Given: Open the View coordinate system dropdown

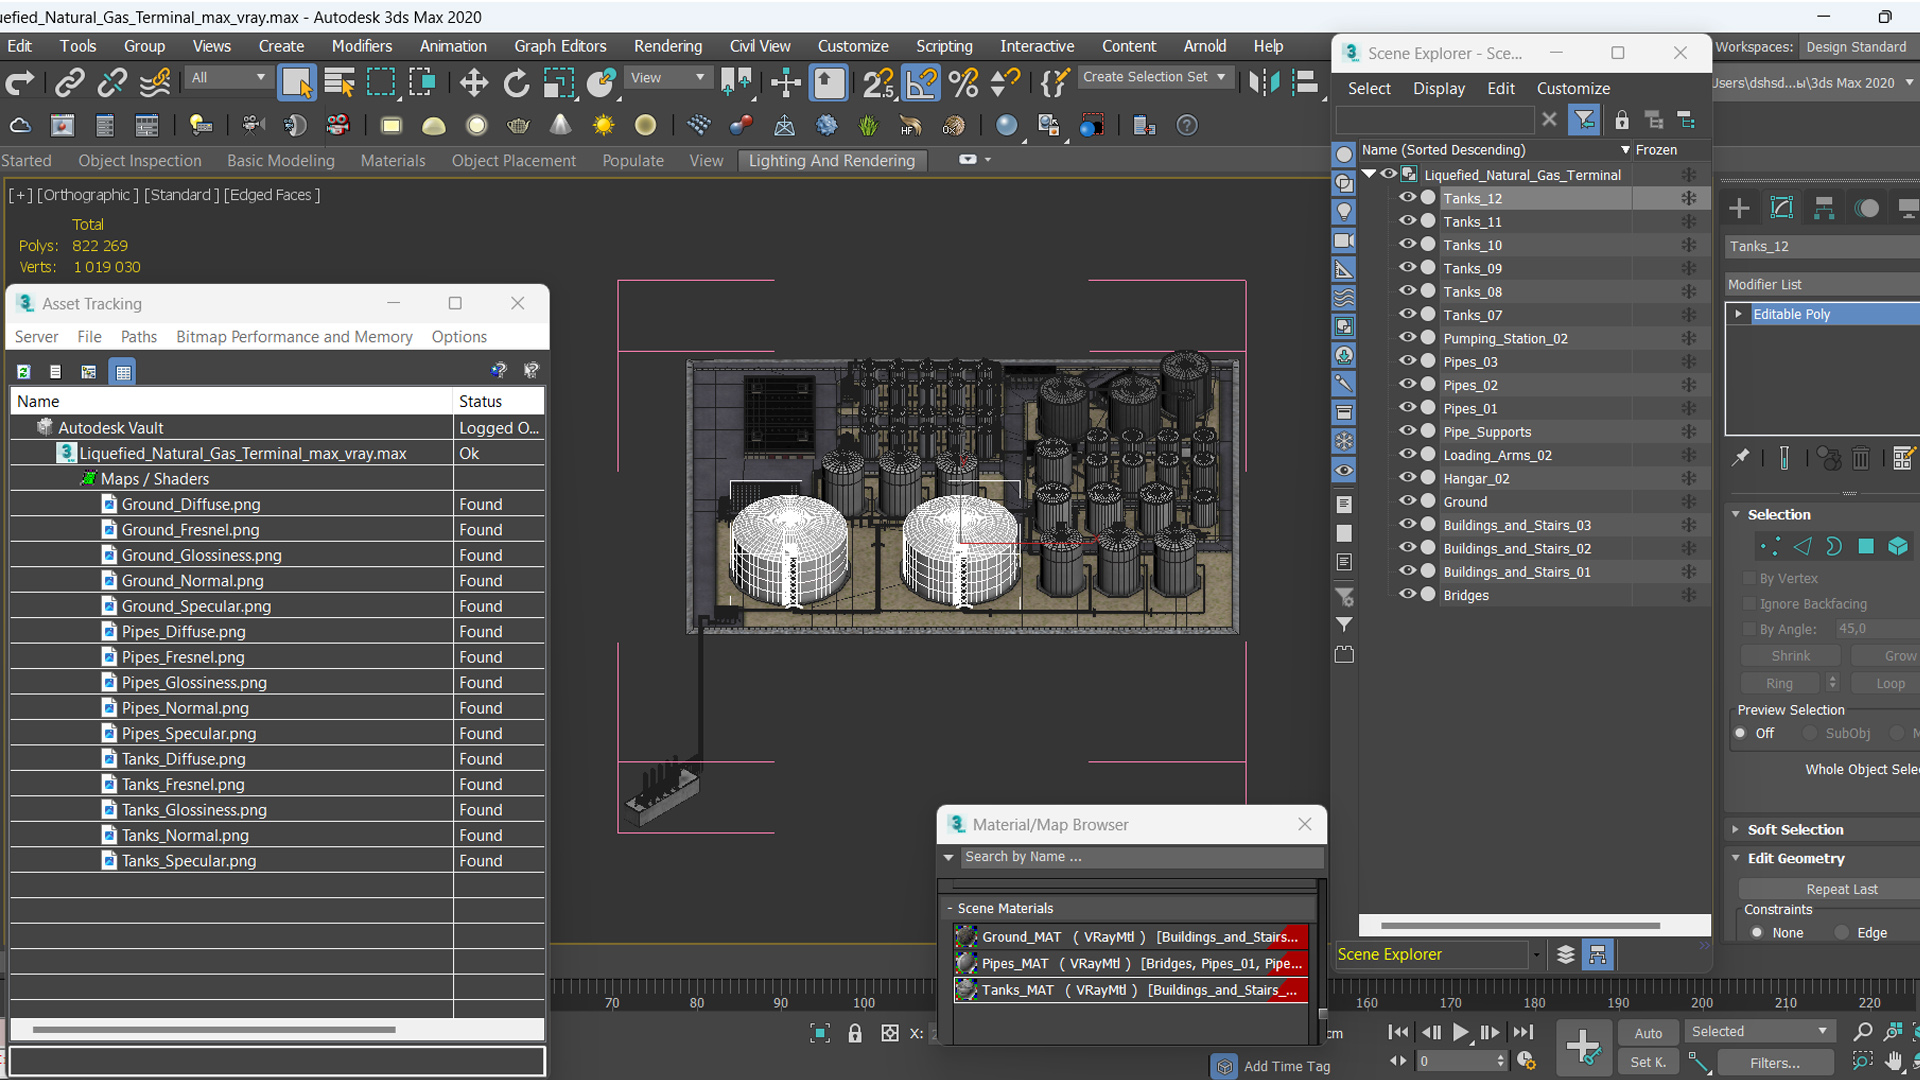Looking at the screenshot, I should pos(666,77).
